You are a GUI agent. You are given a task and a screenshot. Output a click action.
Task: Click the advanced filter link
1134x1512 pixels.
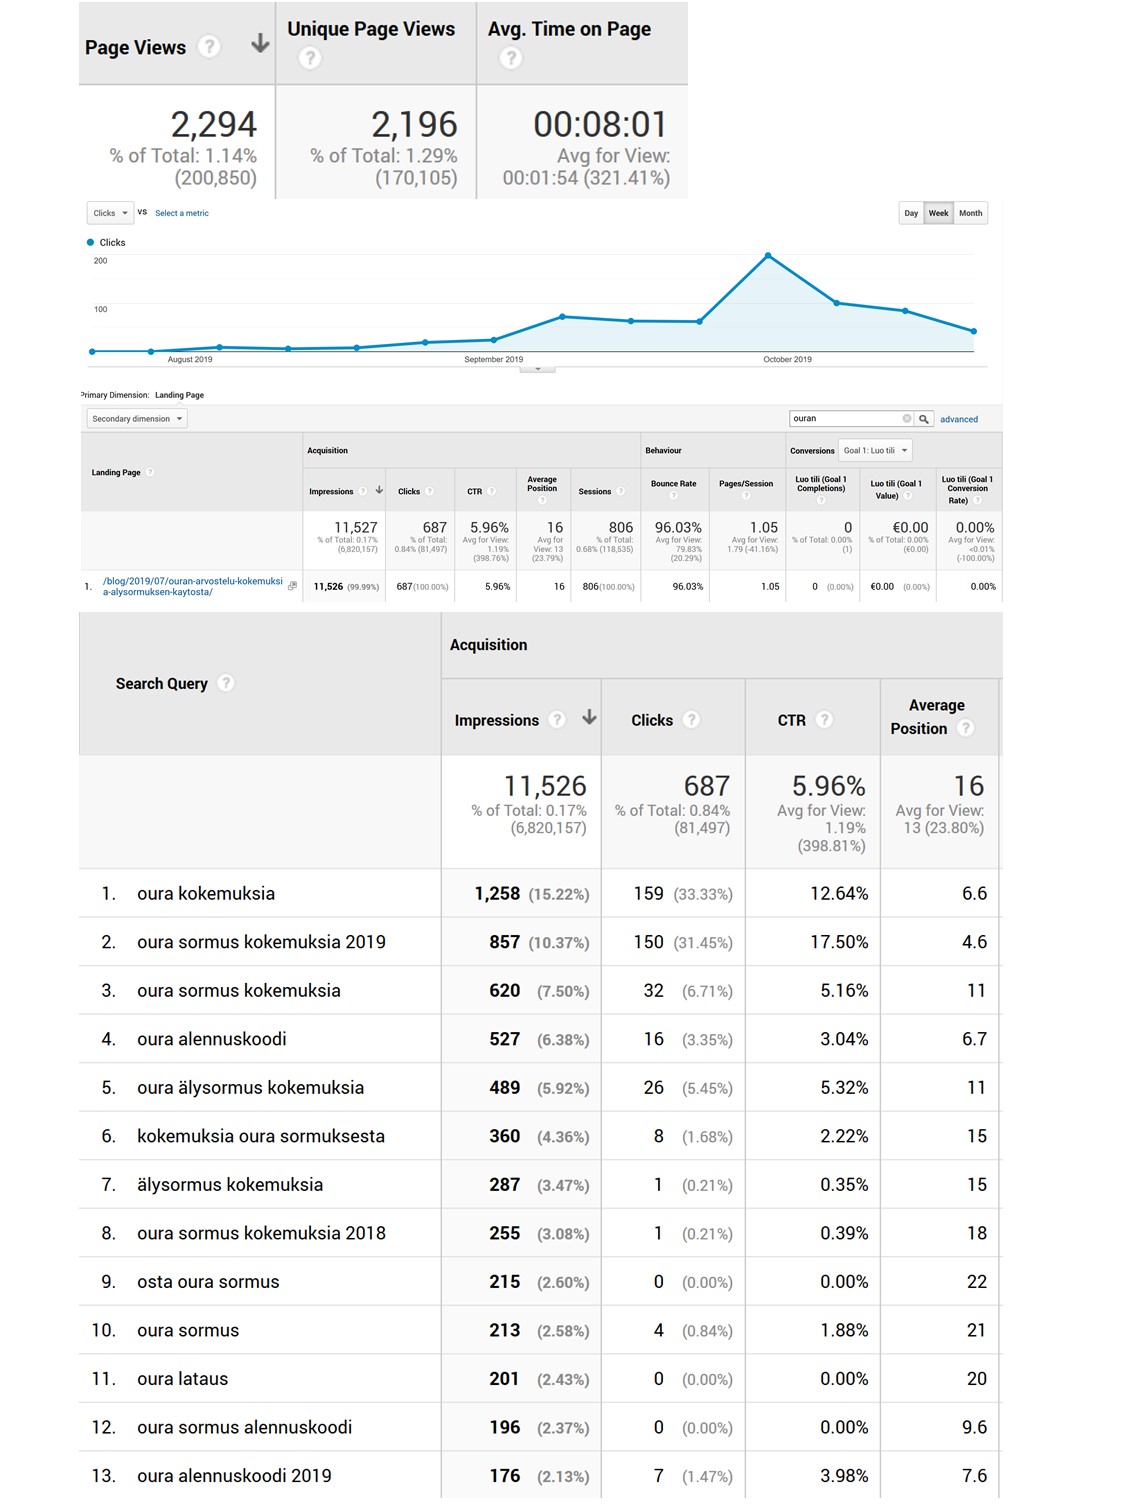click(x=959, y=420)
